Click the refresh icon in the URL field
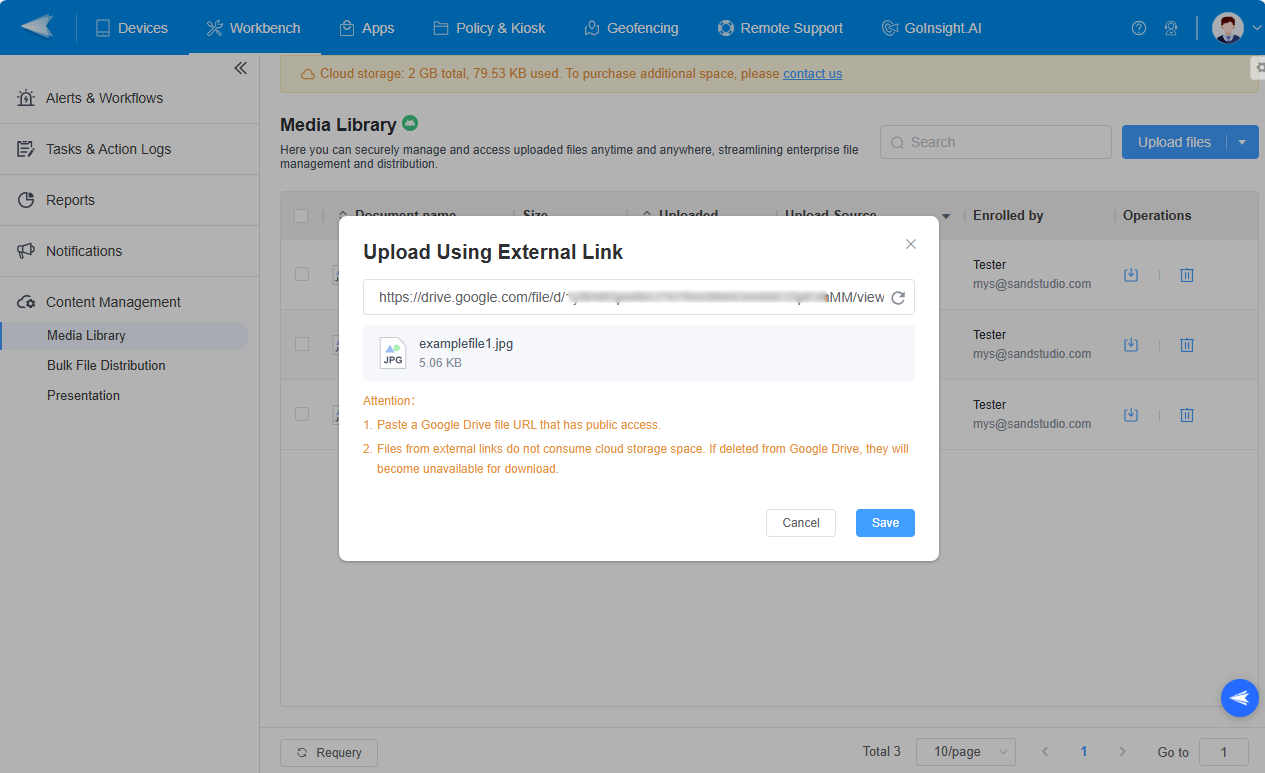Screen dimensions: 1265x773 click(898, 298)
